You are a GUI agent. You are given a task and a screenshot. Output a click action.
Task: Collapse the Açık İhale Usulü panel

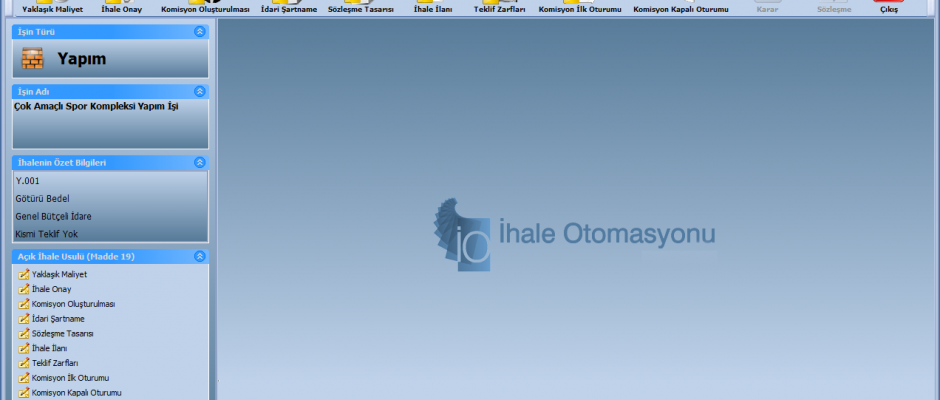pos(200,256)
